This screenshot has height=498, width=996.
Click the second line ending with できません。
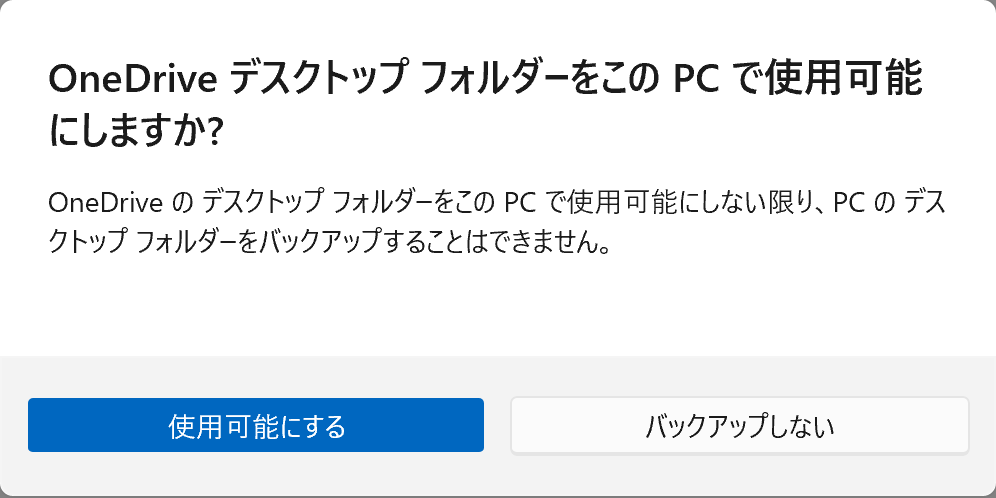pos(330,243)
